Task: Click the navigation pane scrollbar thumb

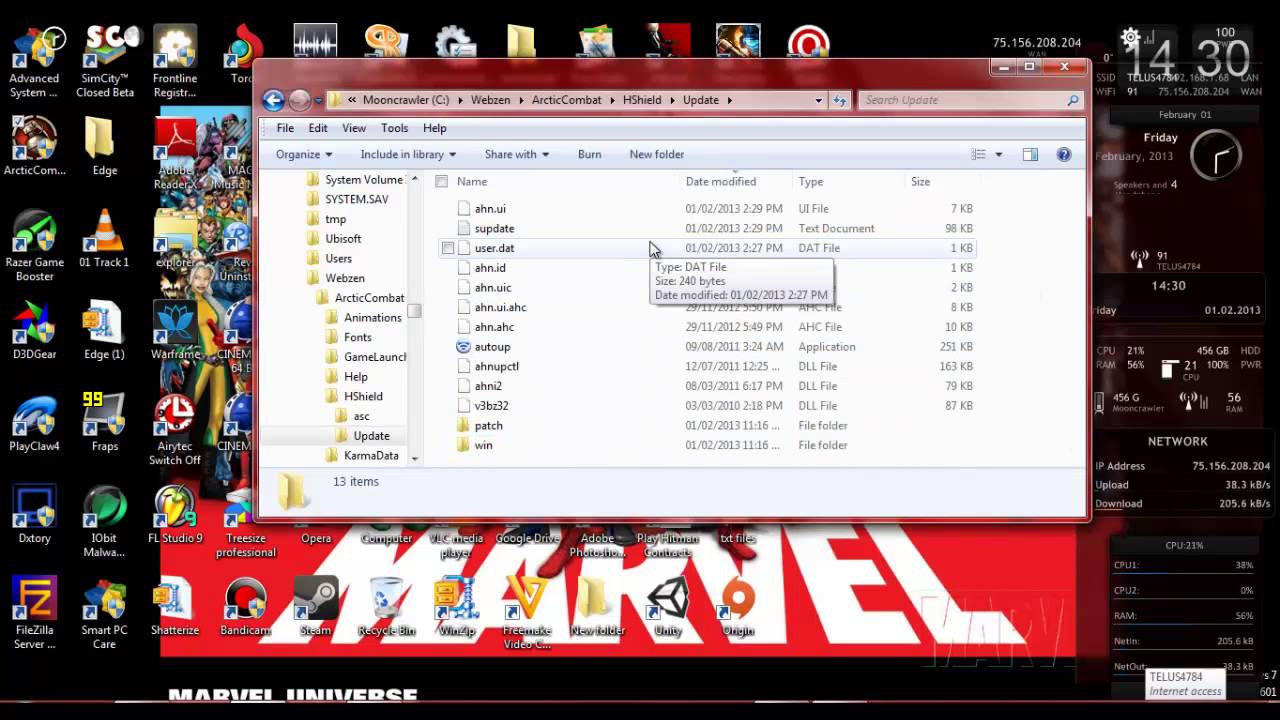Action: 414,311
